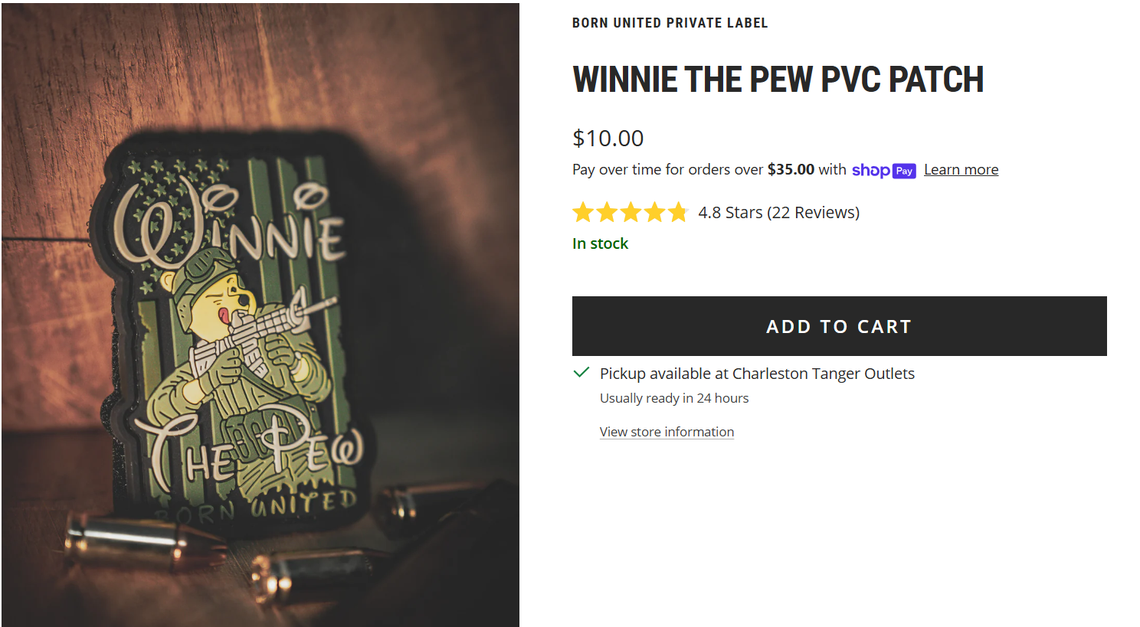Click the Winnie the Pew patch product photo

(x=260, y=313)
